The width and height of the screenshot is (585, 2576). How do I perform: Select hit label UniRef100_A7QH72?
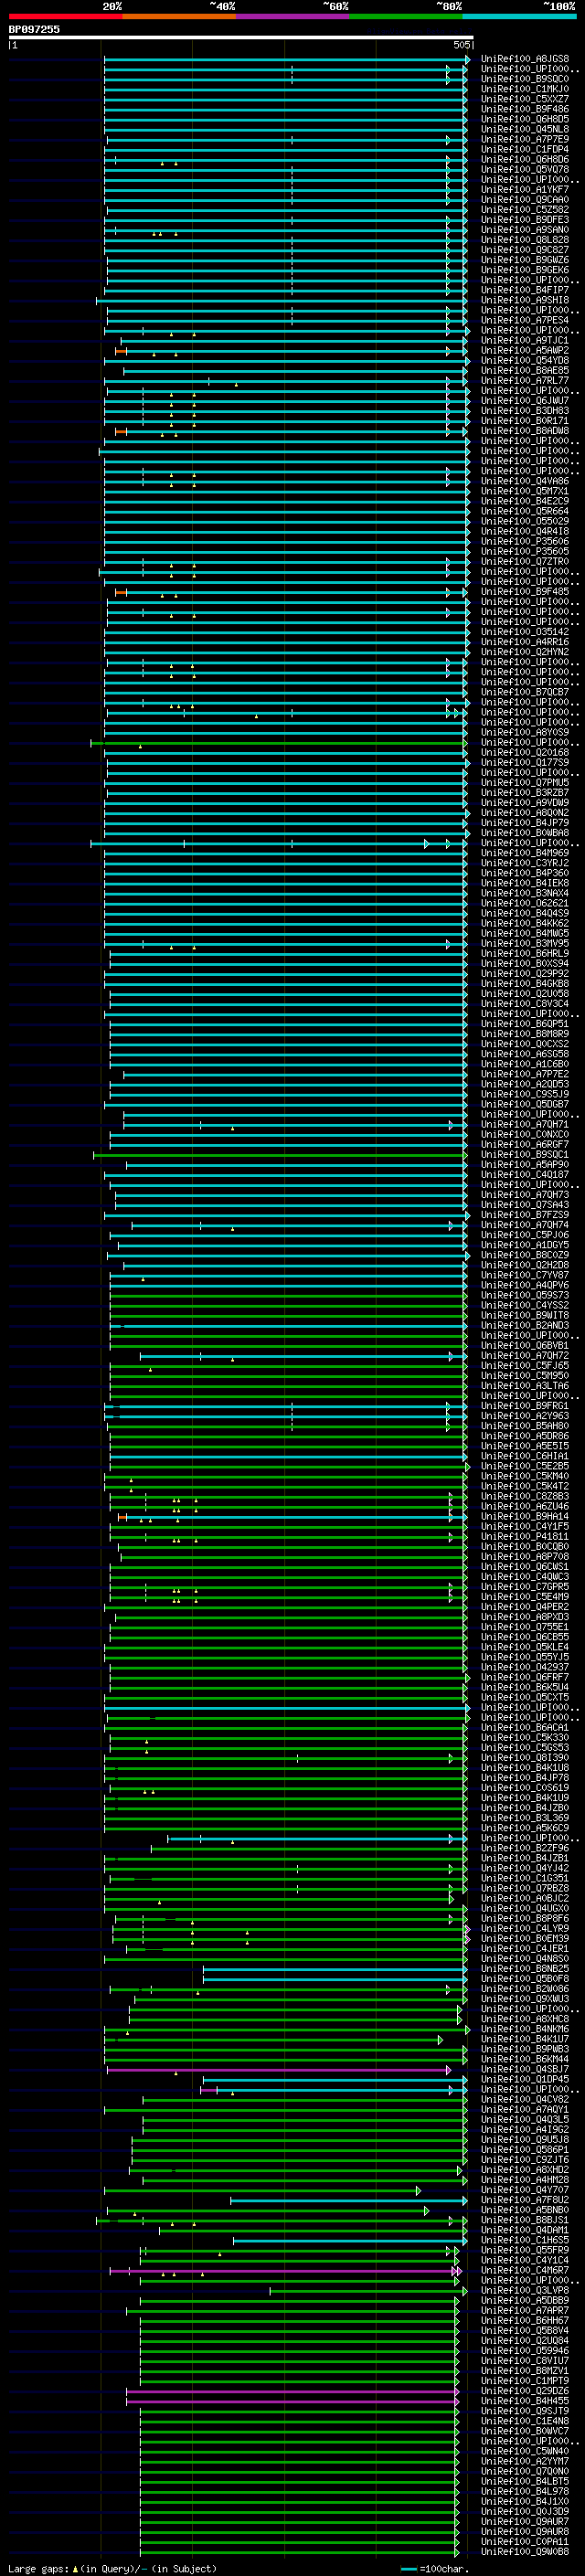click(525, 1355)
